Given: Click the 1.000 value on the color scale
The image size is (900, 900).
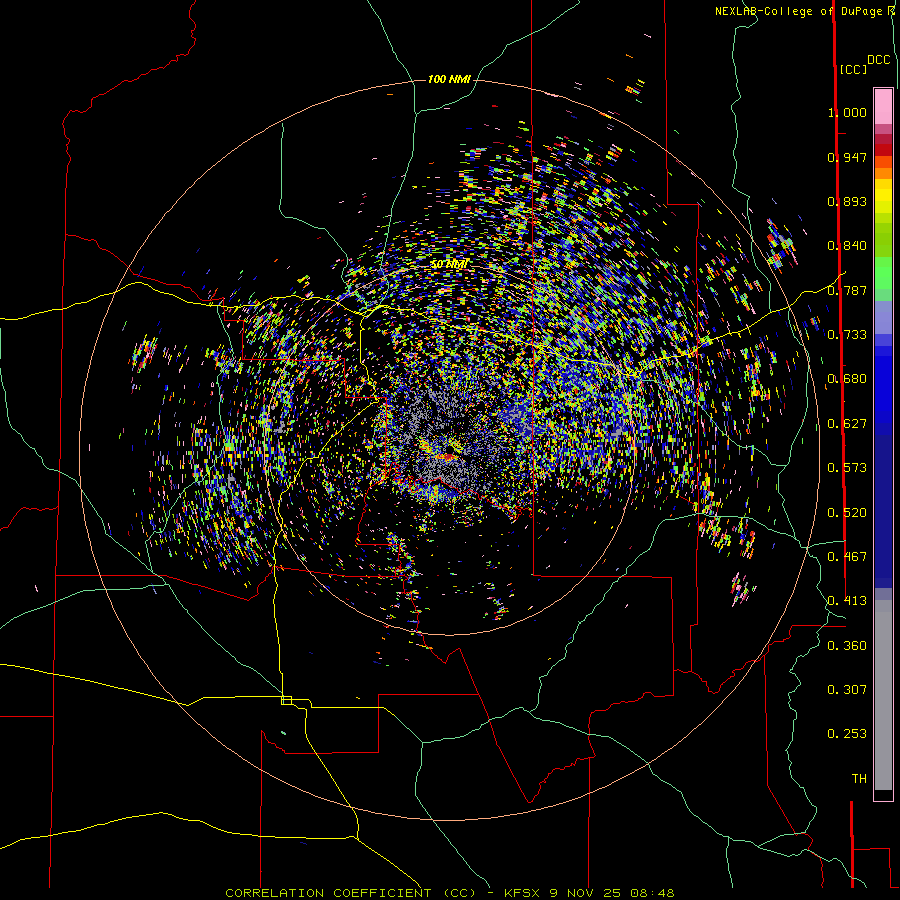Looking at the screenshot, I should pyautogui.click(x=847, y=112).
